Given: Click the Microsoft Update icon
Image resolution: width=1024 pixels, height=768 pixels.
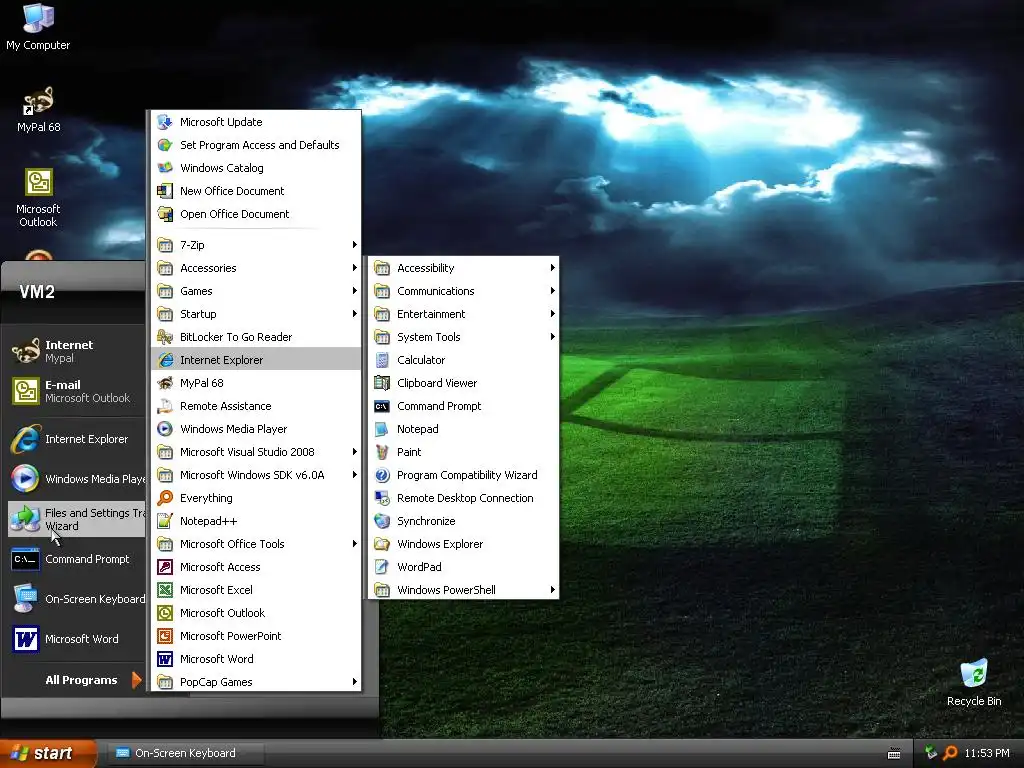Looking at the screenshot, I should tap(165, 121).
